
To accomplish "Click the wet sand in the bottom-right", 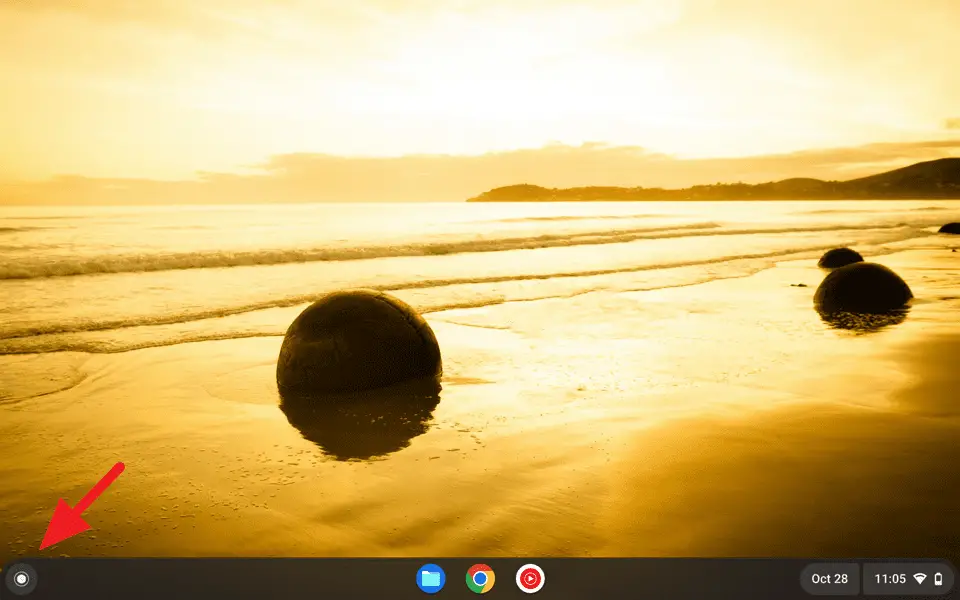I will [820, 480].
